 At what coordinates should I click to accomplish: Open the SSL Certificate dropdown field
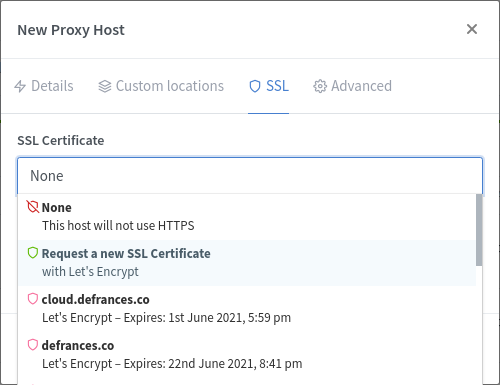[250, 176]
